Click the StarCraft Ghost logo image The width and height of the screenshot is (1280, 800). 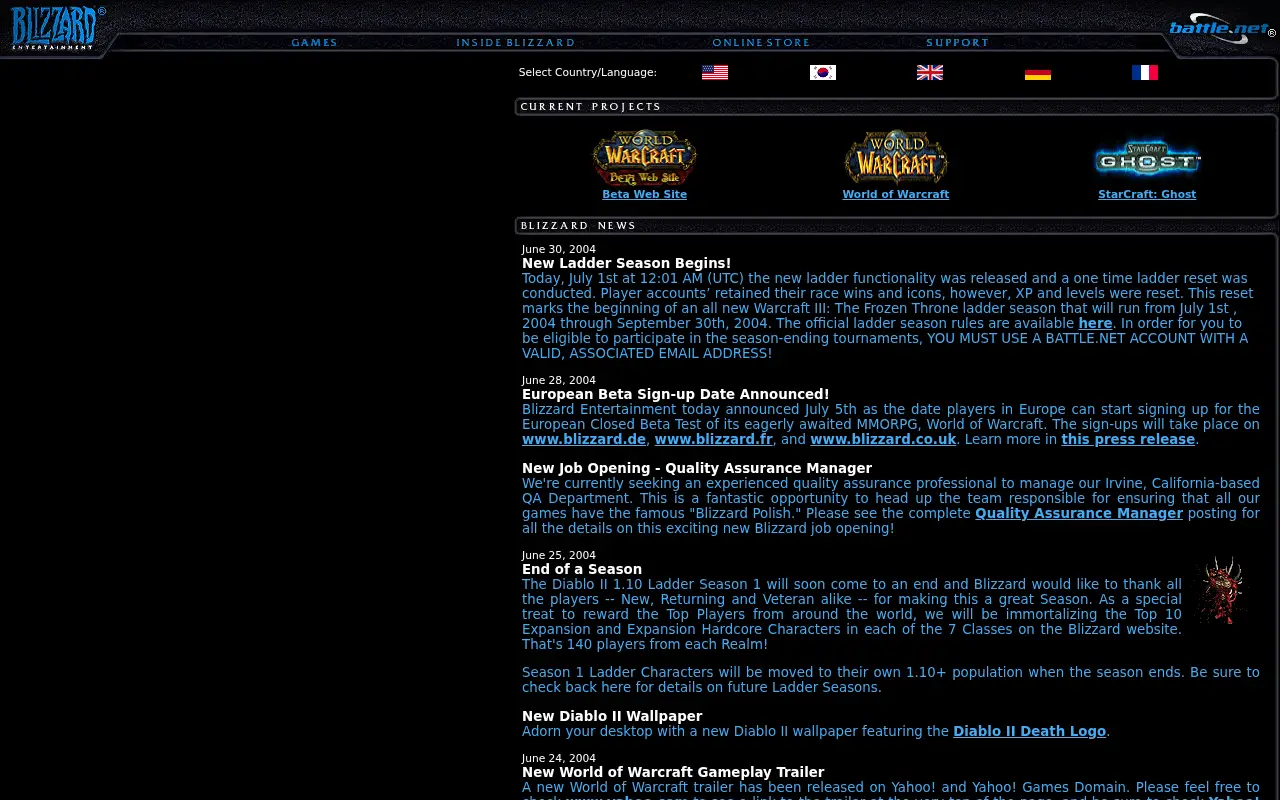[1147, 158]
